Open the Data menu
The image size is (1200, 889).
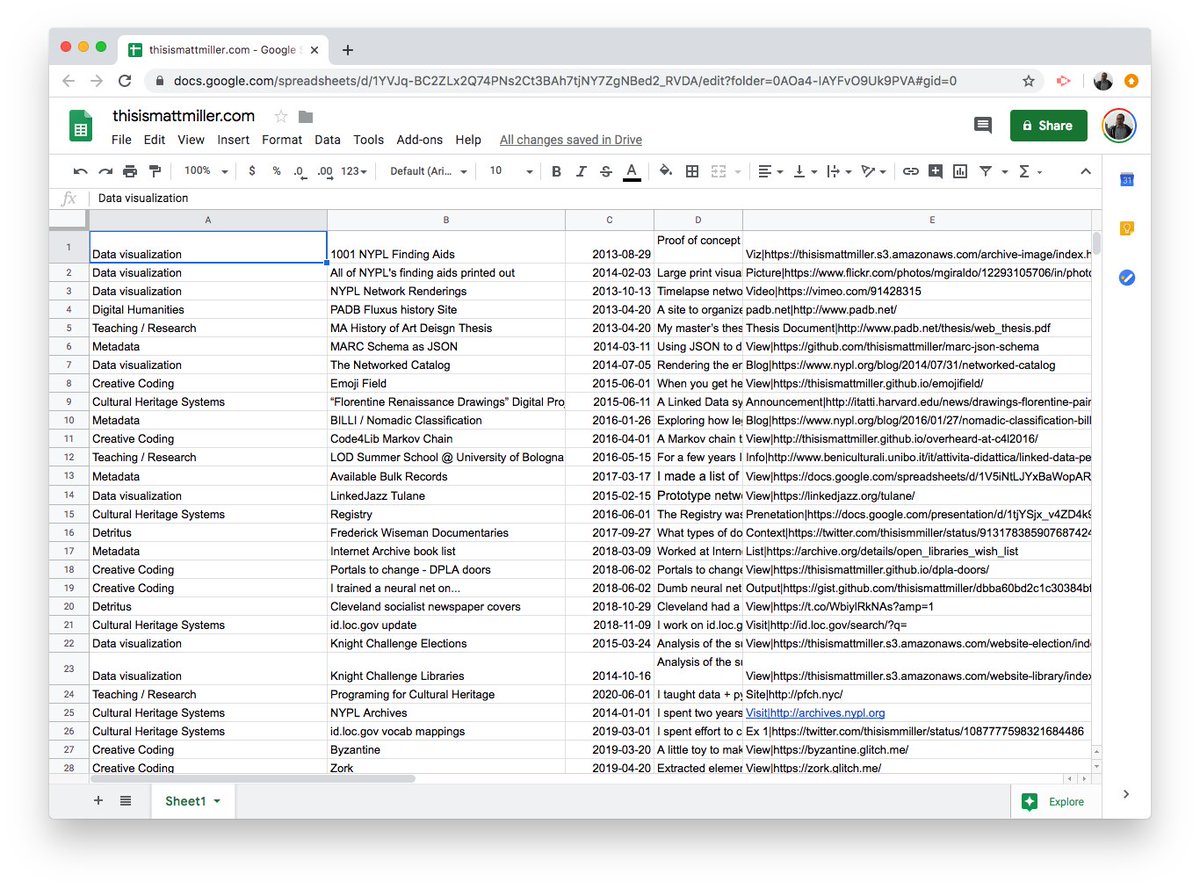327,140
